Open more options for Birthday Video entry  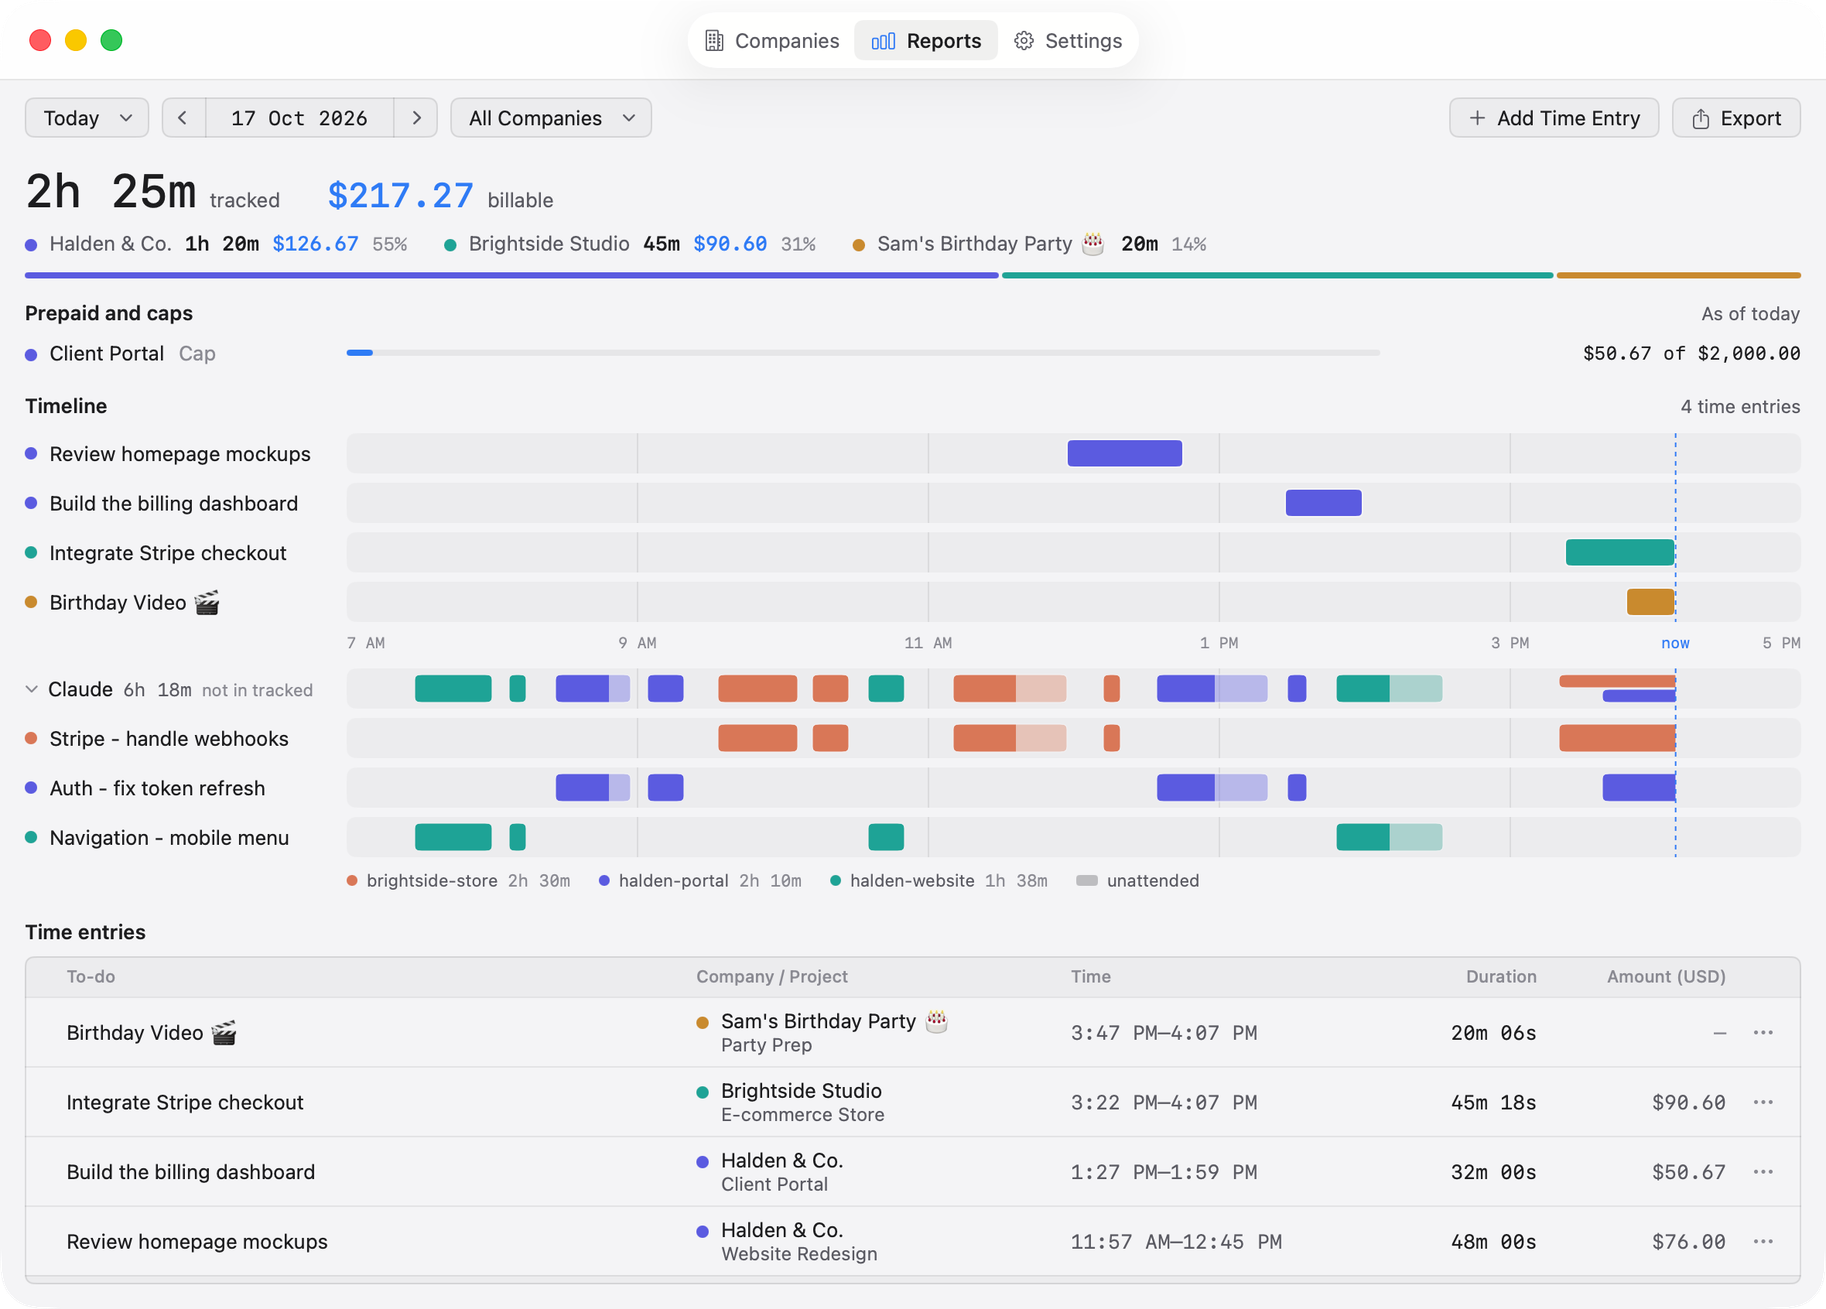click(1763, 1033)
